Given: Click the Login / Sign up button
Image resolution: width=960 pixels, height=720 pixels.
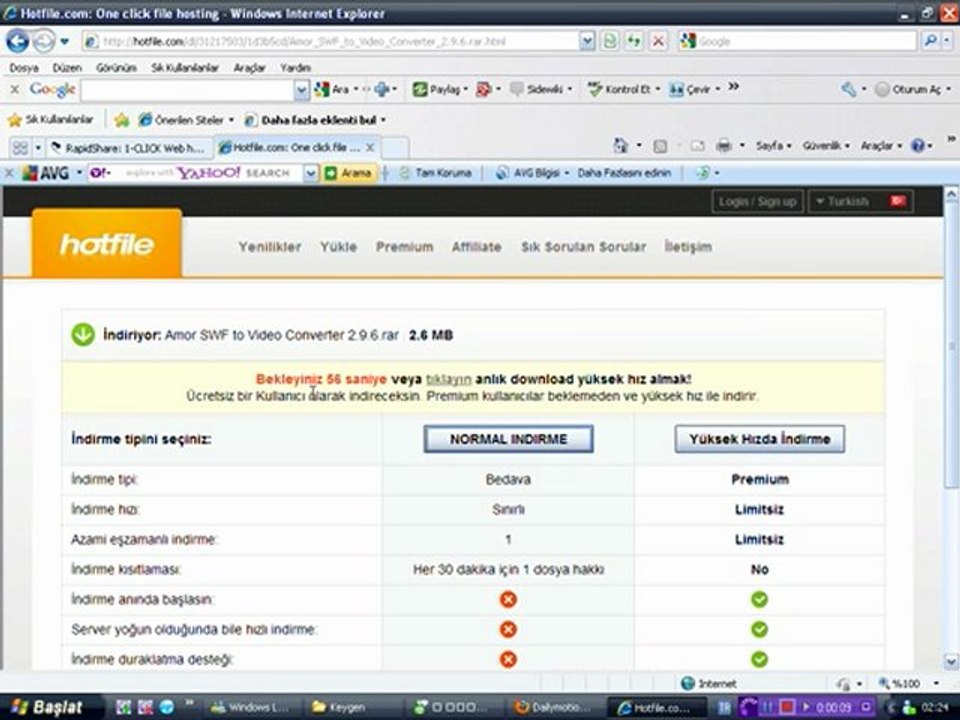Looking at the screenshot, I should (757, 201).
